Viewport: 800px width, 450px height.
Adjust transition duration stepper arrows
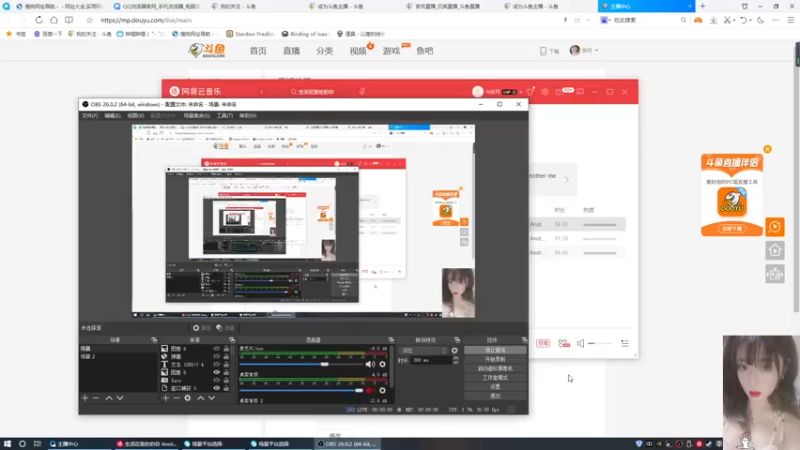pyautogui.click(x=456, y=360)
